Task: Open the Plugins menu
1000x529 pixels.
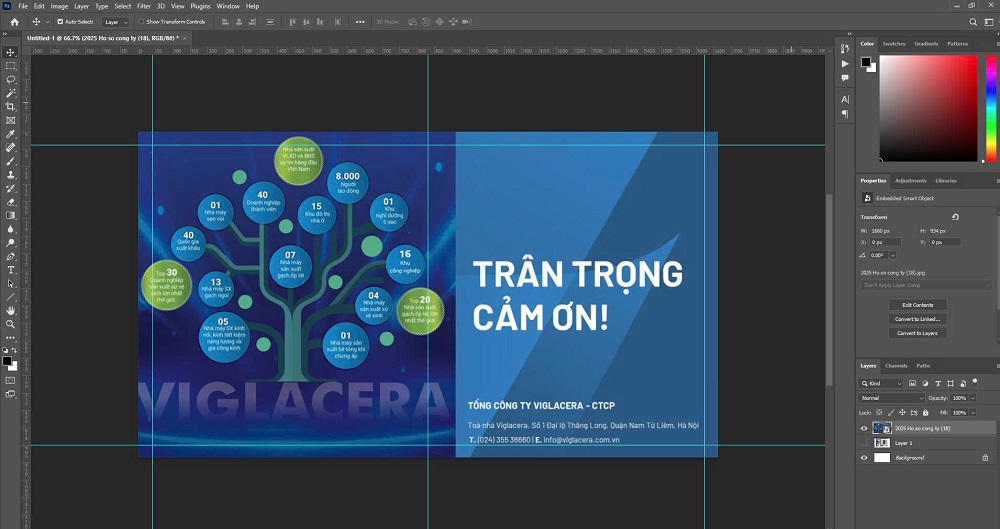Action: (200, 6)
